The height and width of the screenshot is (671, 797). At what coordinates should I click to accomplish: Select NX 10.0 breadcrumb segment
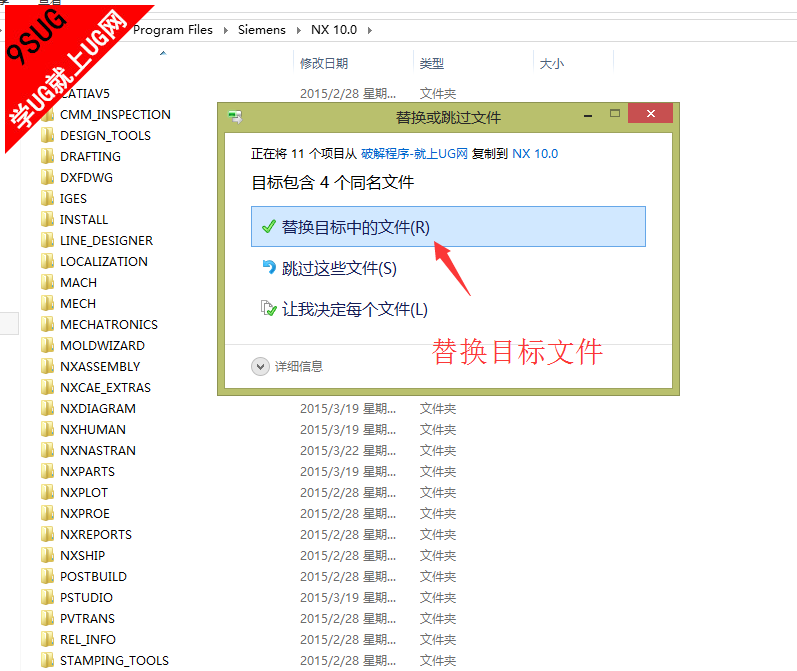[334, 30]
